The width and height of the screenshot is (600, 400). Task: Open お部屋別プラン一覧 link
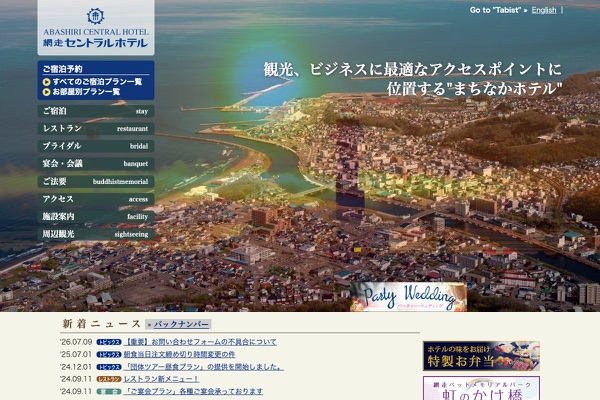tap(86, 92)
